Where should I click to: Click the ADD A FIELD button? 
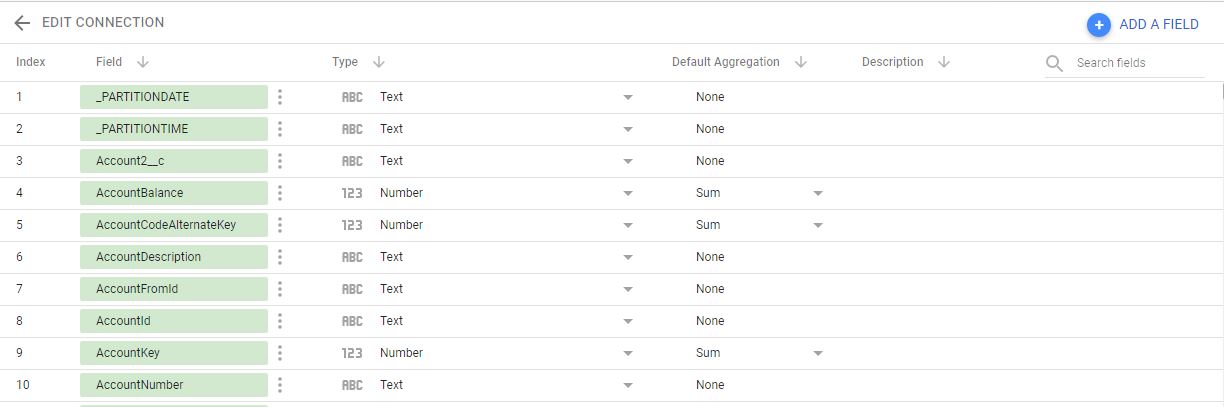click(x=1143, y=25)
